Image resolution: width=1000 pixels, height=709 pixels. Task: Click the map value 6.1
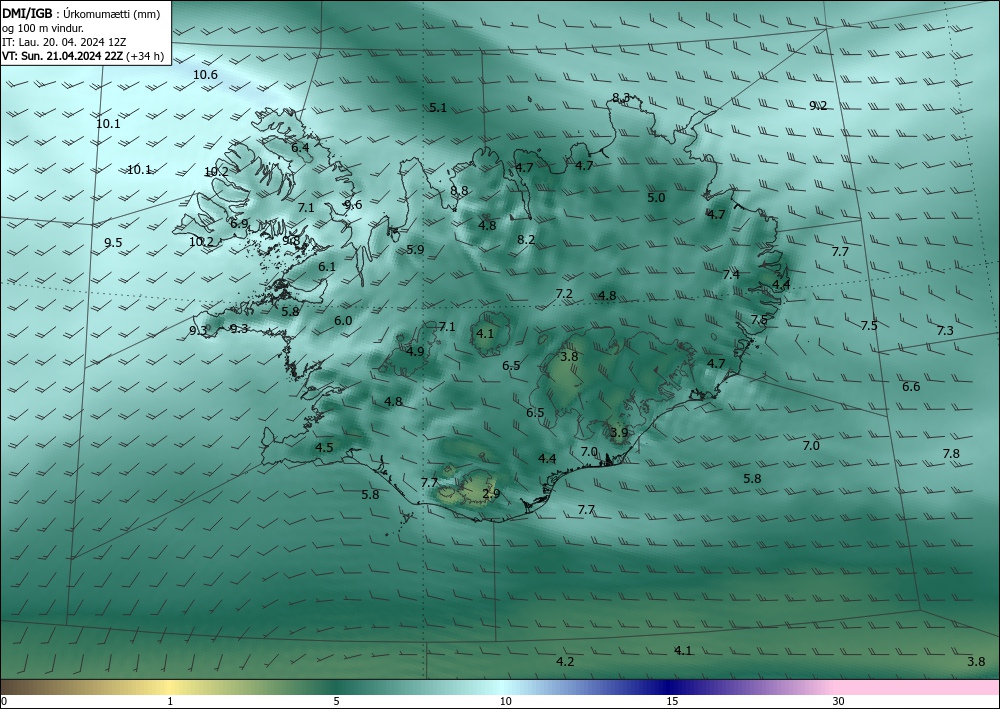point(327,267)
